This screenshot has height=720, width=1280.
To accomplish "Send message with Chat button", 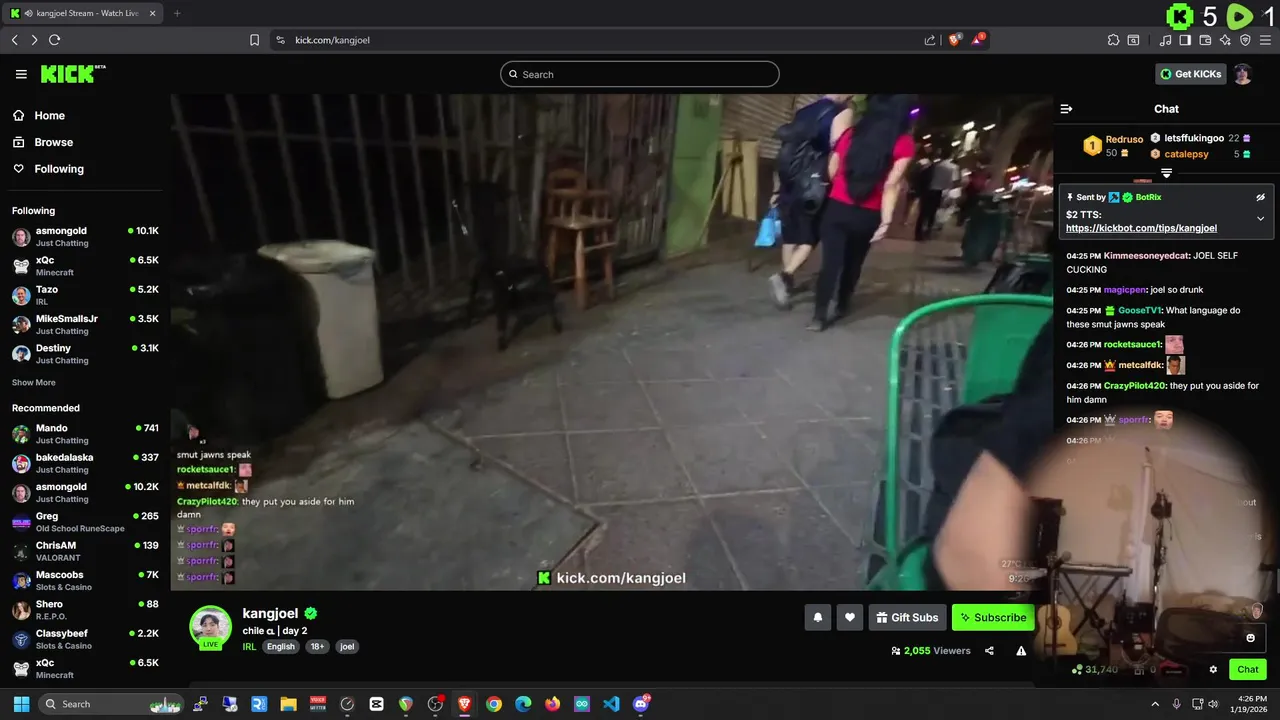I will tap(1248, 670).
